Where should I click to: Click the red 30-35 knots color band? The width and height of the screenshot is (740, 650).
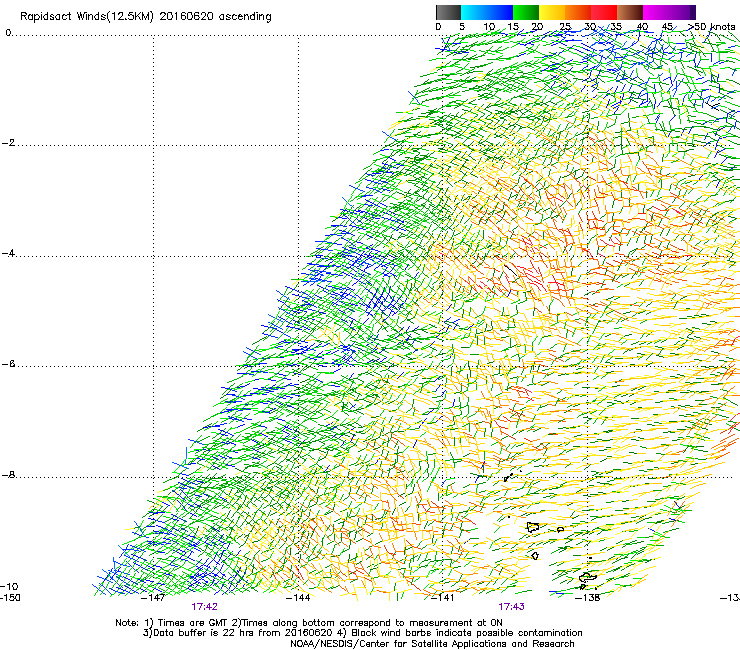click(x=604, y=12)
